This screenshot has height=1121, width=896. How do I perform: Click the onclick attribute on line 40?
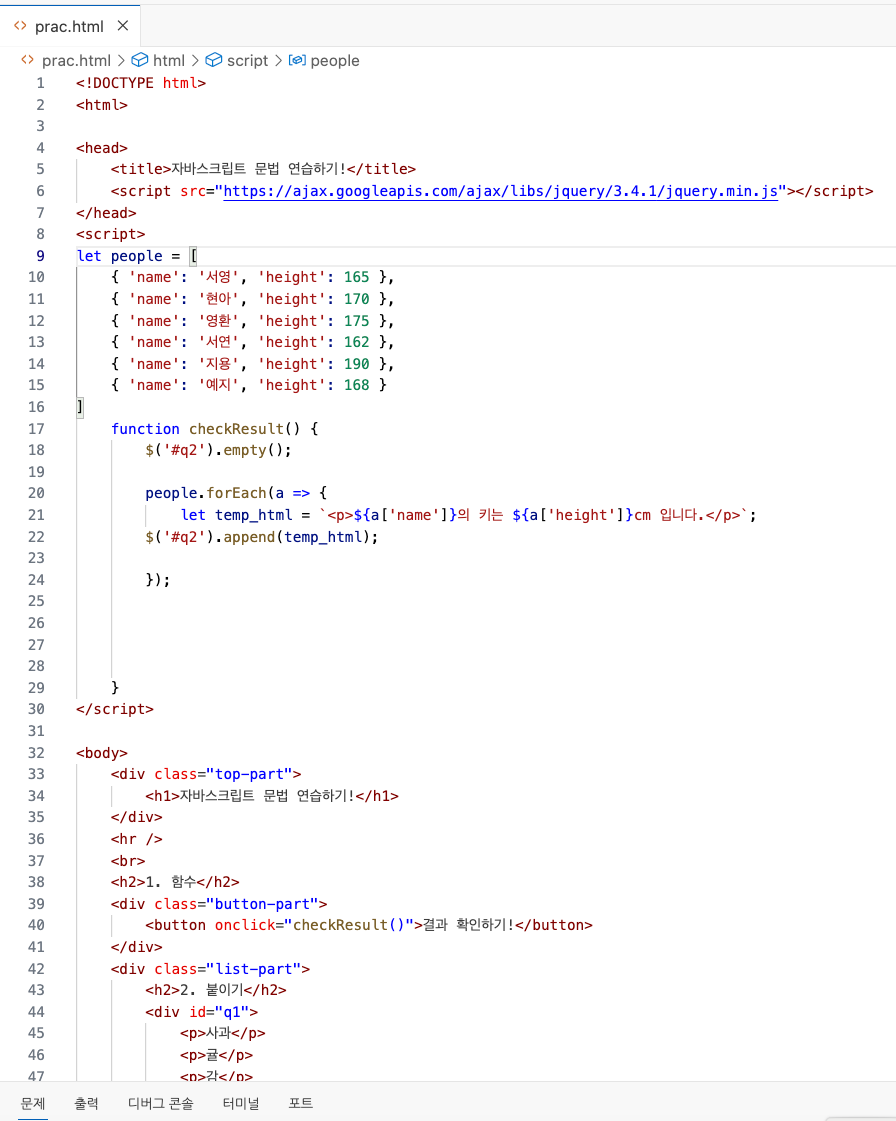click(x=245, y=925)
